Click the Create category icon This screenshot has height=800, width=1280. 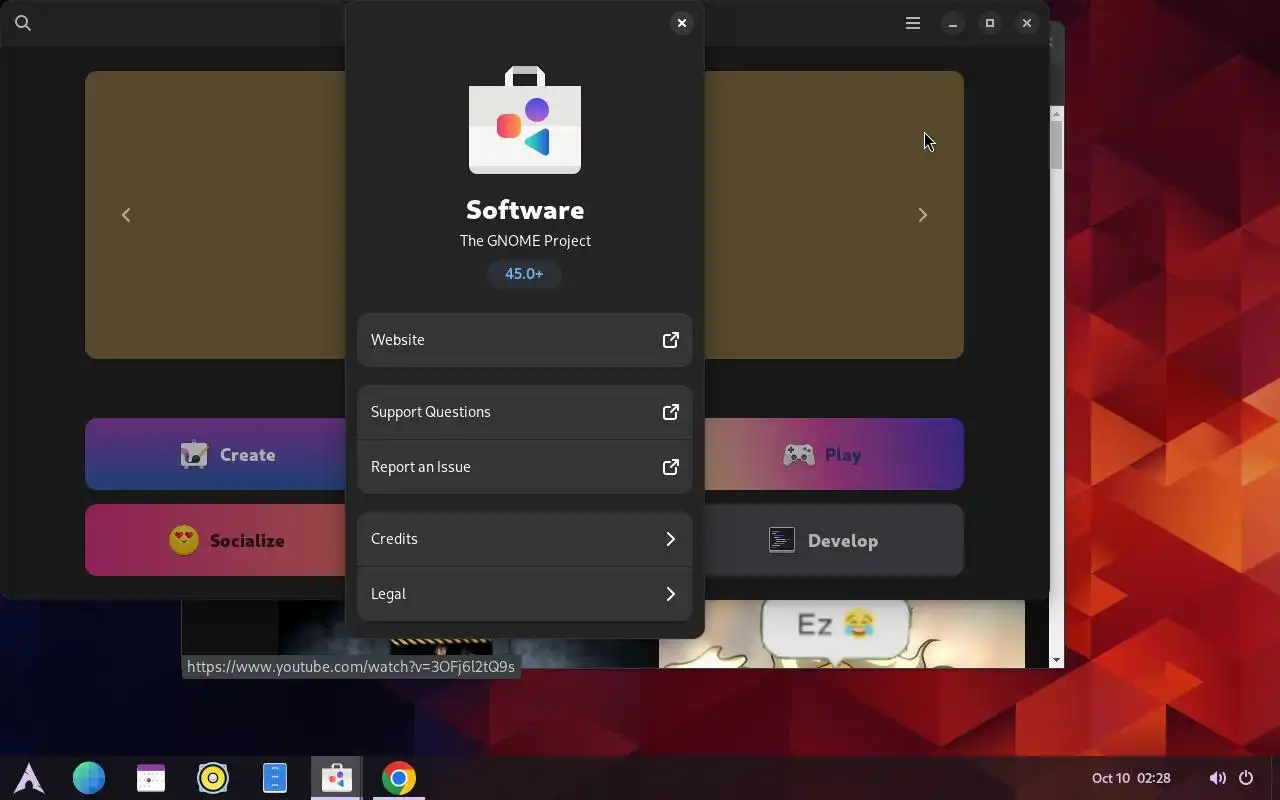tap(194, 455)
